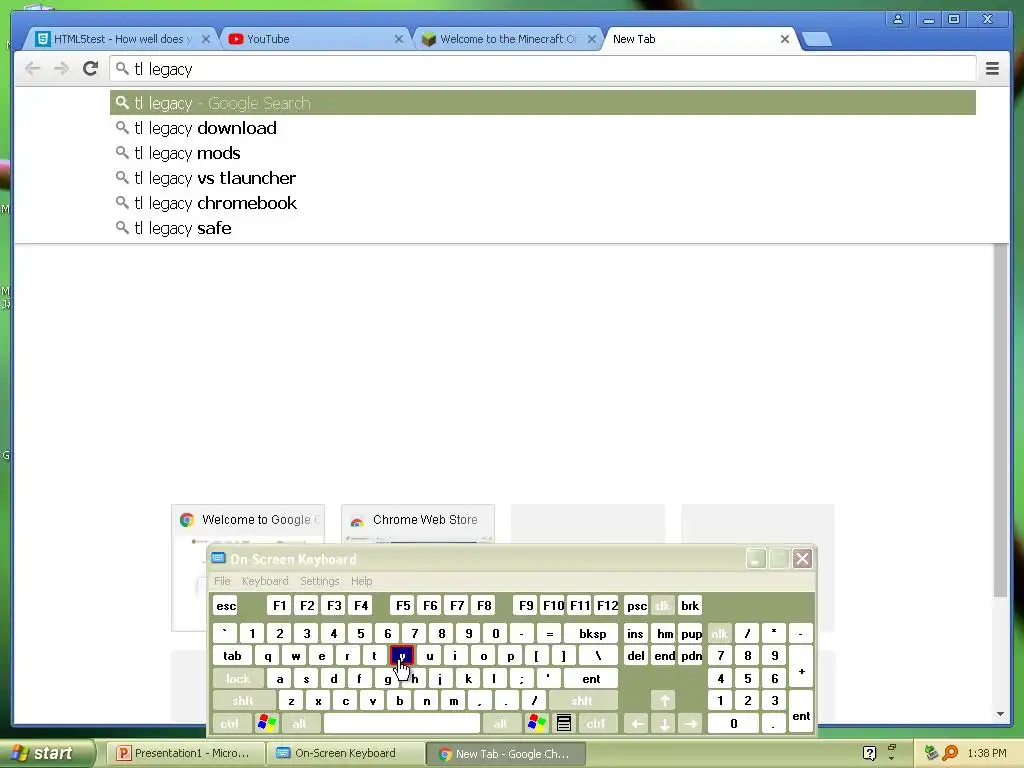Toggle the right ctrl key
1024x768 pixels.
596,724
